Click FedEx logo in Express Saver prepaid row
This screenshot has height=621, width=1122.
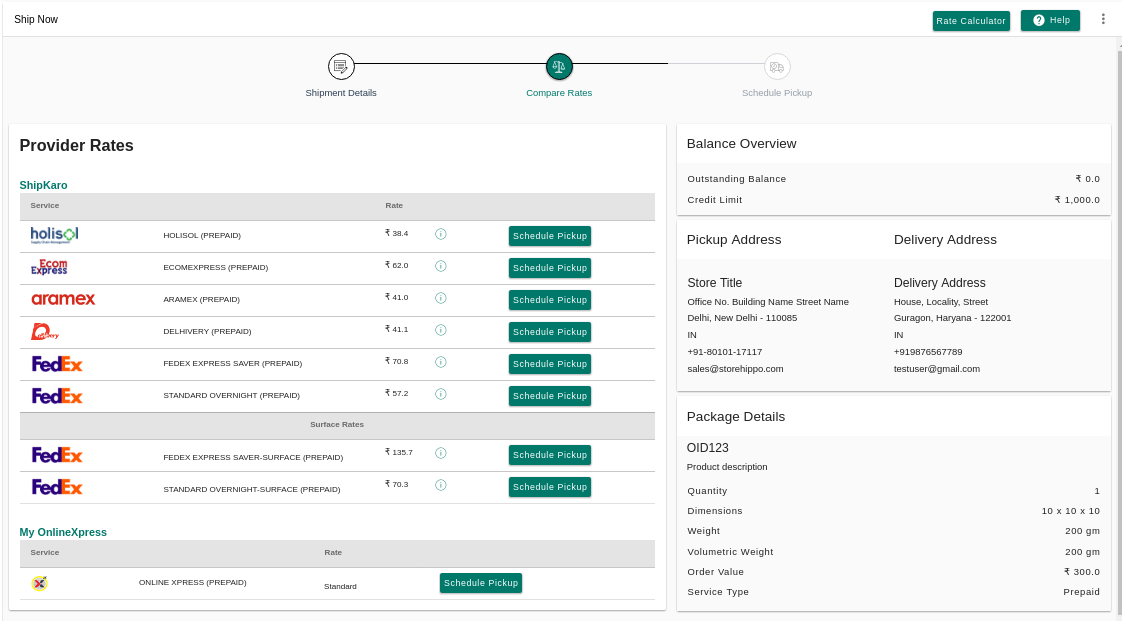pyautogui.click(x=57, y=364)
